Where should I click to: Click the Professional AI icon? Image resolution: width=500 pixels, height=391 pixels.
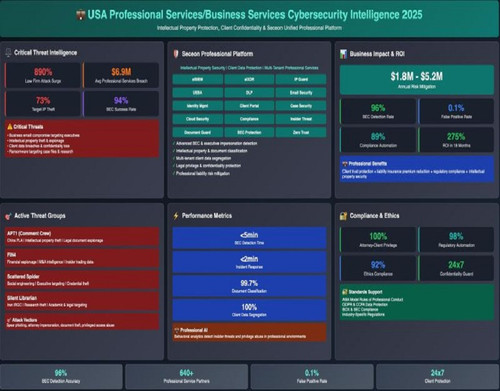(x=177, y=330)
